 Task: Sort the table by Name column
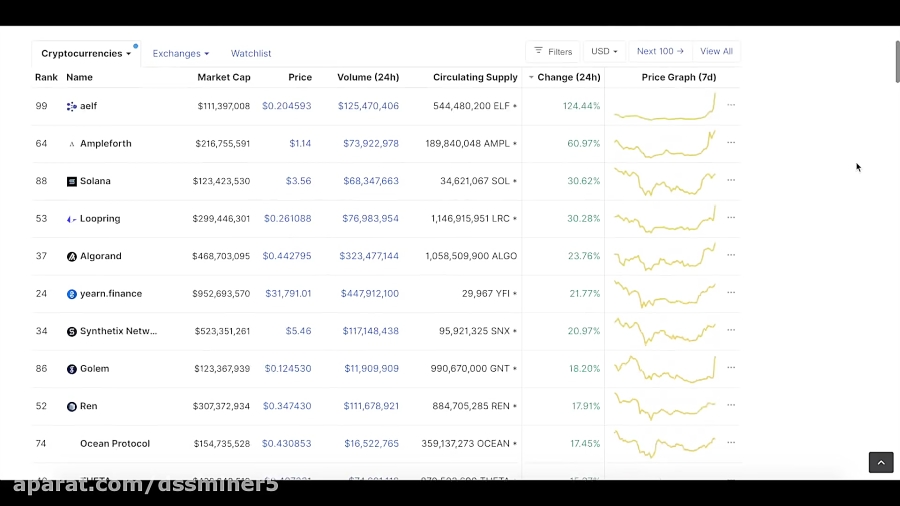(x=79, y=77)
